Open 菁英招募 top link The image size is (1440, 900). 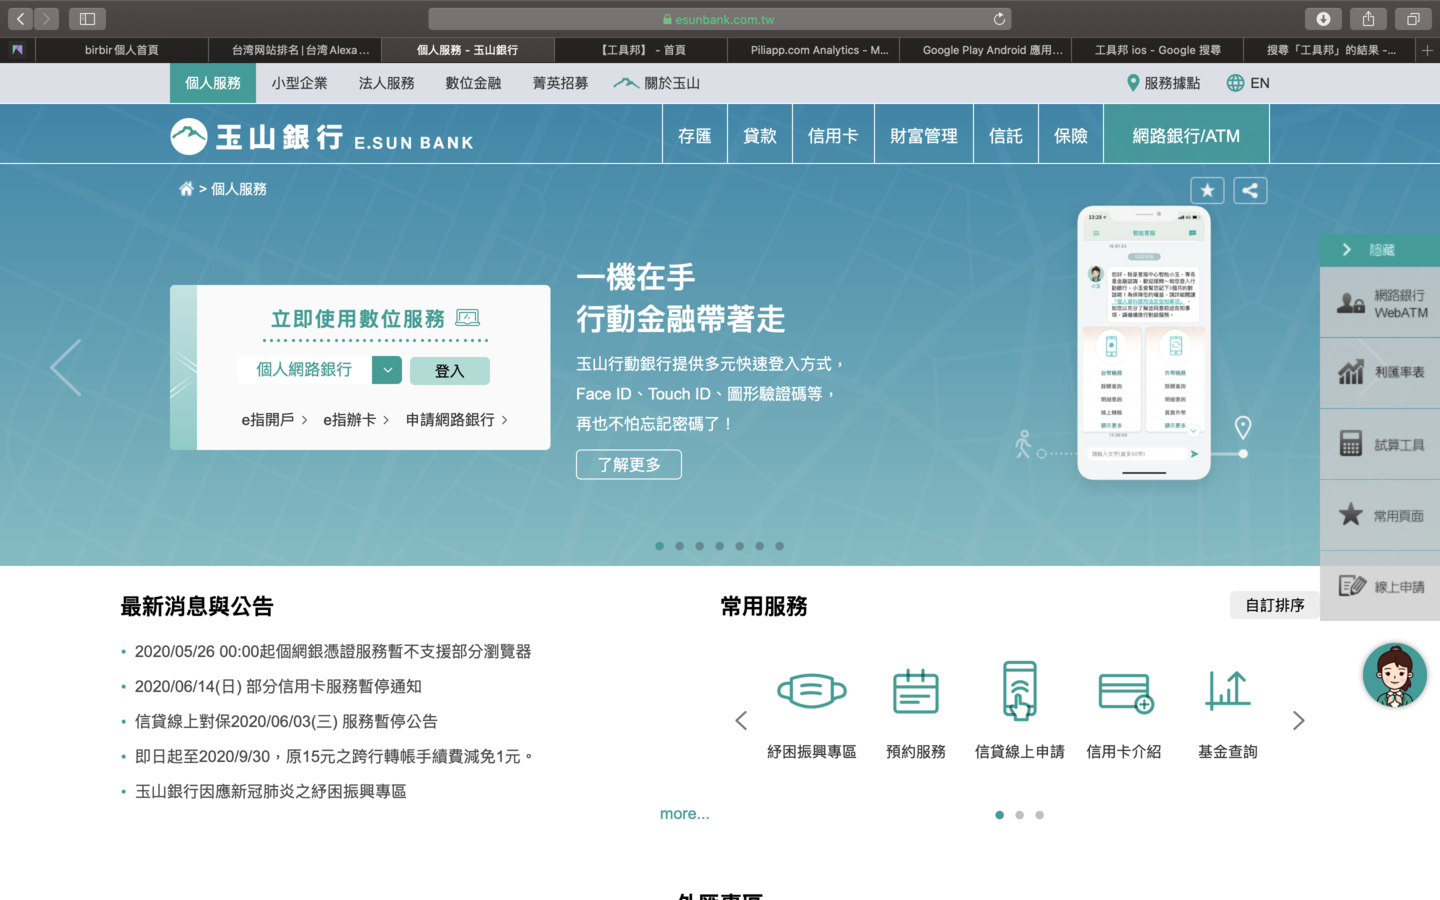coord(560,83)
